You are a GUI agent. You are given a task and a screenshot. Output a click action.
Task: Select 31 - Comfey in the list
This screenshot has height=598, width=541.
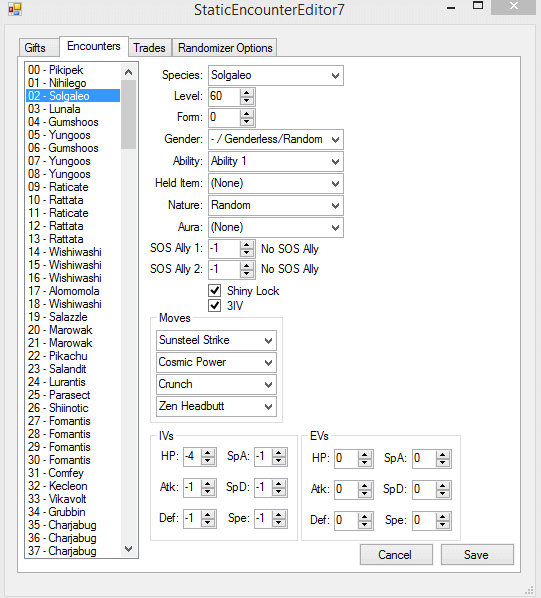(x=73, y=473)
